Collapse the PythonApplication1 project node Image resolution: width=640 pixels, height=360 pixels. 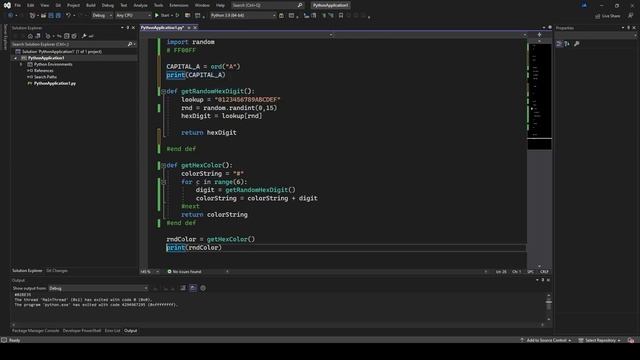(16, 58)
